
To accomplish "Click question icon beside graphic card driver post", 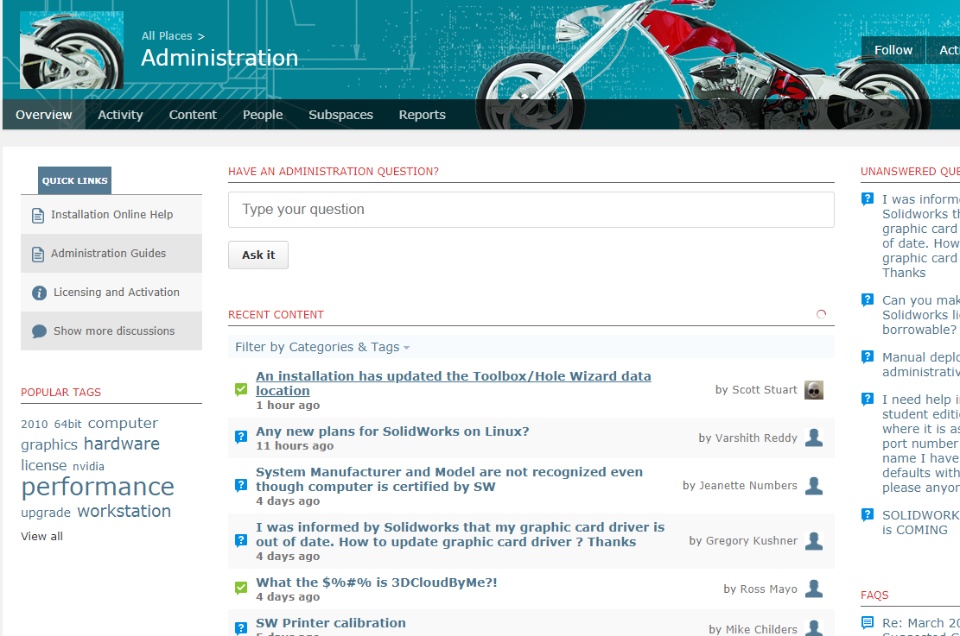I will [241, 540].
